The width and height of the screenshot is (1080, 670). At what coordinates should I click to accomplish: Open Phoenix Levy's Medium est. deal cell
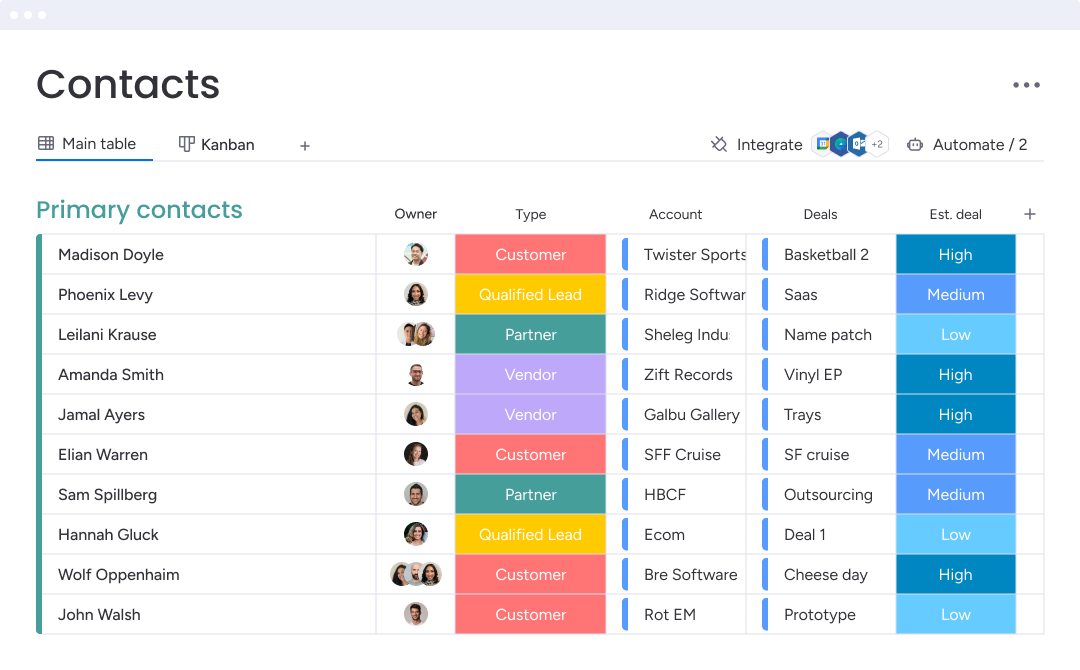955,294
